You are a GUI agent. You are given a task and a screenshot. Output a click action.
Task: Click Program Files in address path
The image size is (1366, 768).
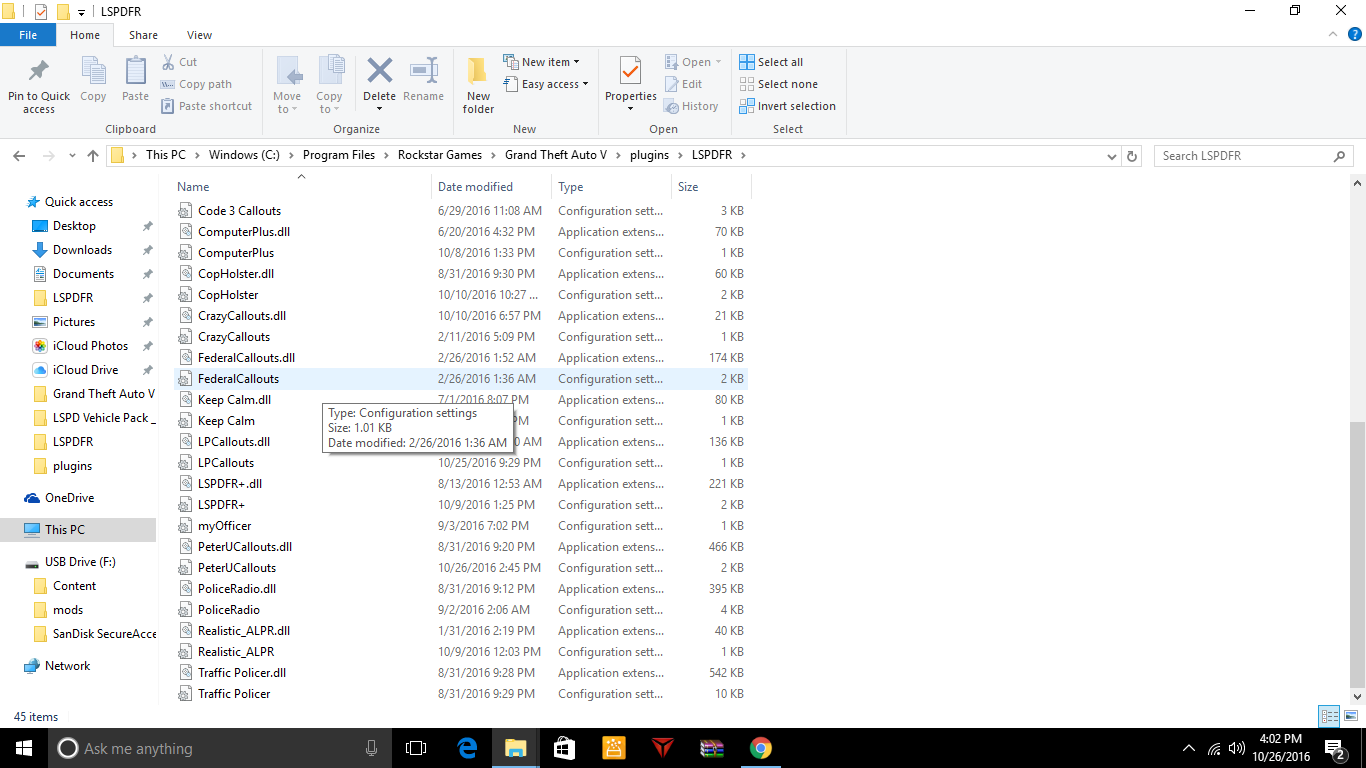point(339,155)
